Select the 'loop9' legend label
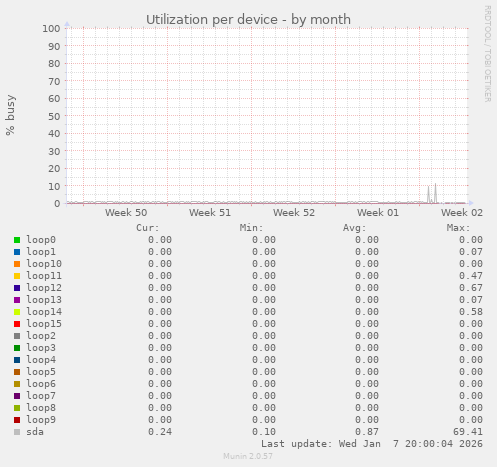Viewport: 497px width, 467px height. [x=41, y=420]
